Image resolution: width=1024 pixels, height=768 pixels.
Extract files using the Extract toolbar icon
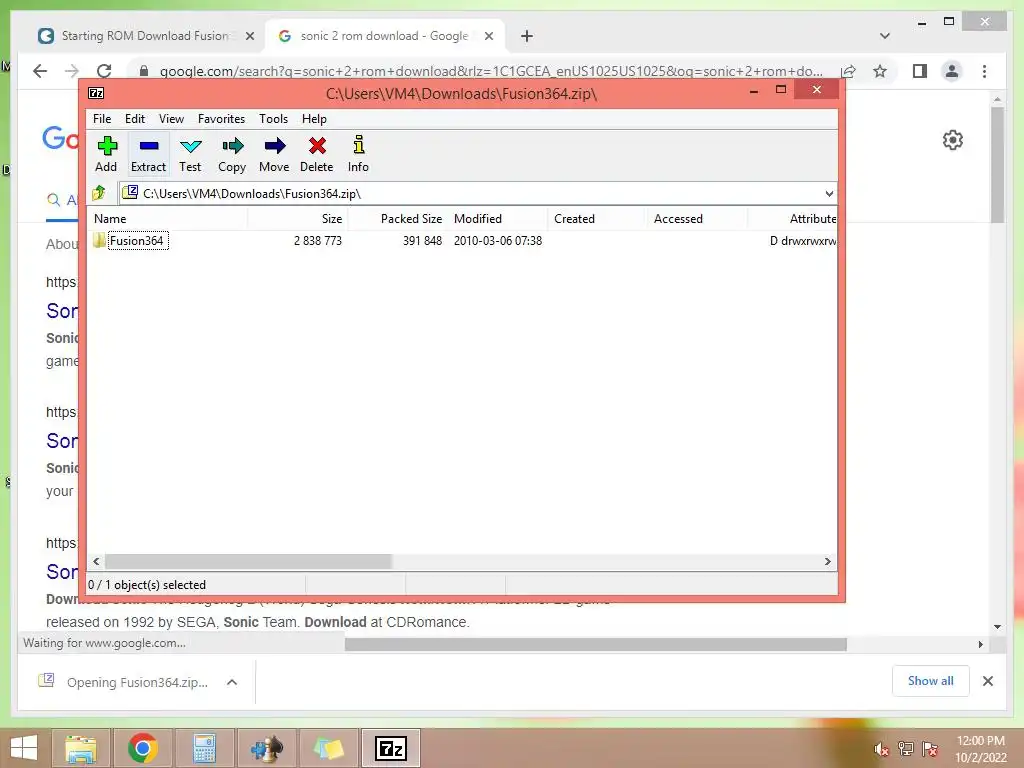(x=148, y=154)
